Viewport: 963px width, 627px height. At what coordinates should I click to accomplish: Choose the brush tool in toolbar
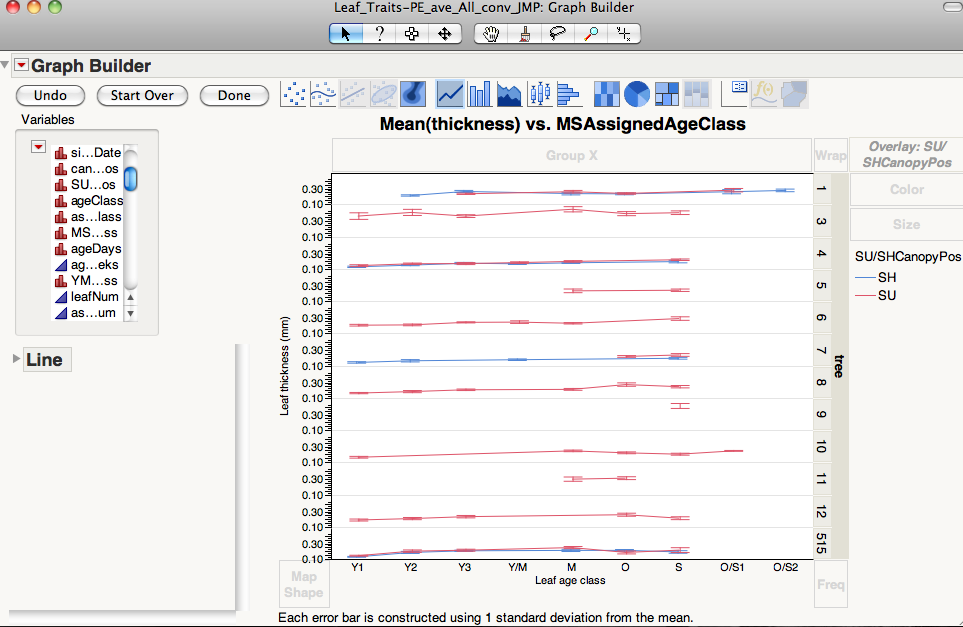click(524, 33)
